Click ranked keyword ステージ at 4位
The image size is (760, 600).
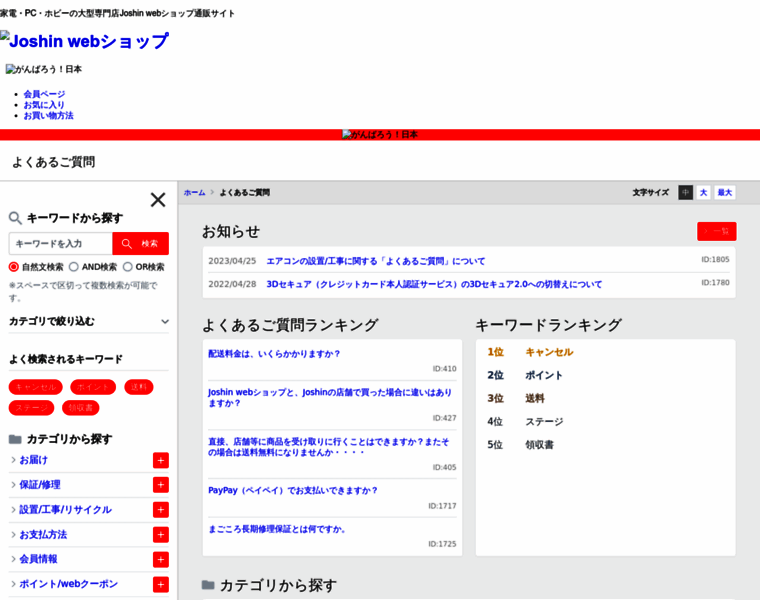tap(544, 422)
